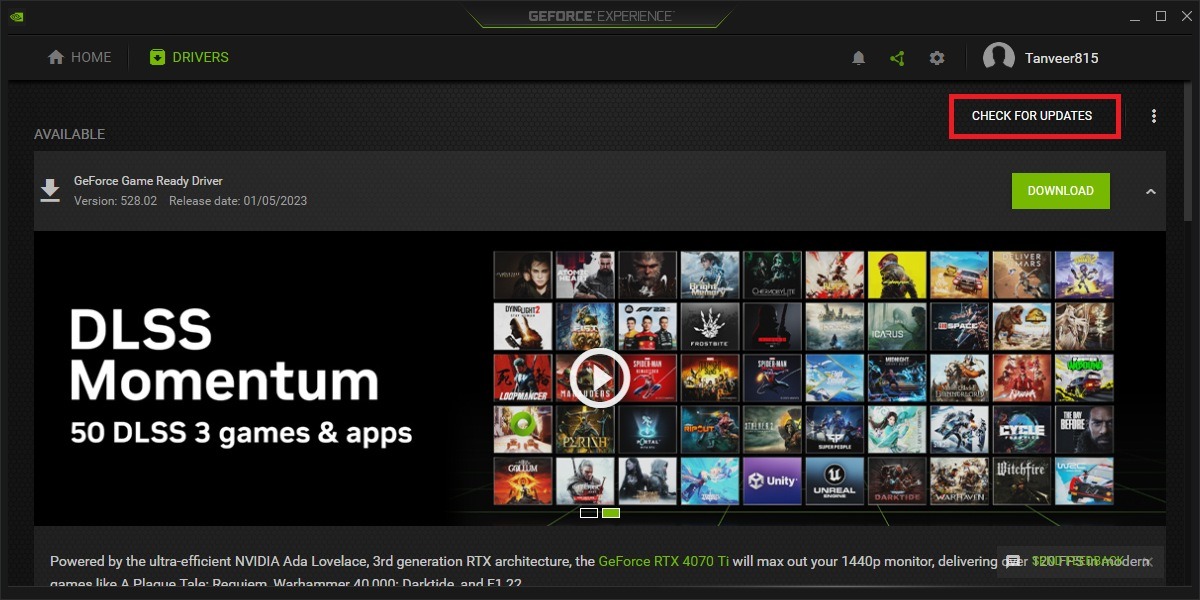Click CHECK FOR UPDATES
The height and width of the screenshot is (600, 1200).
coord(1035,116)
